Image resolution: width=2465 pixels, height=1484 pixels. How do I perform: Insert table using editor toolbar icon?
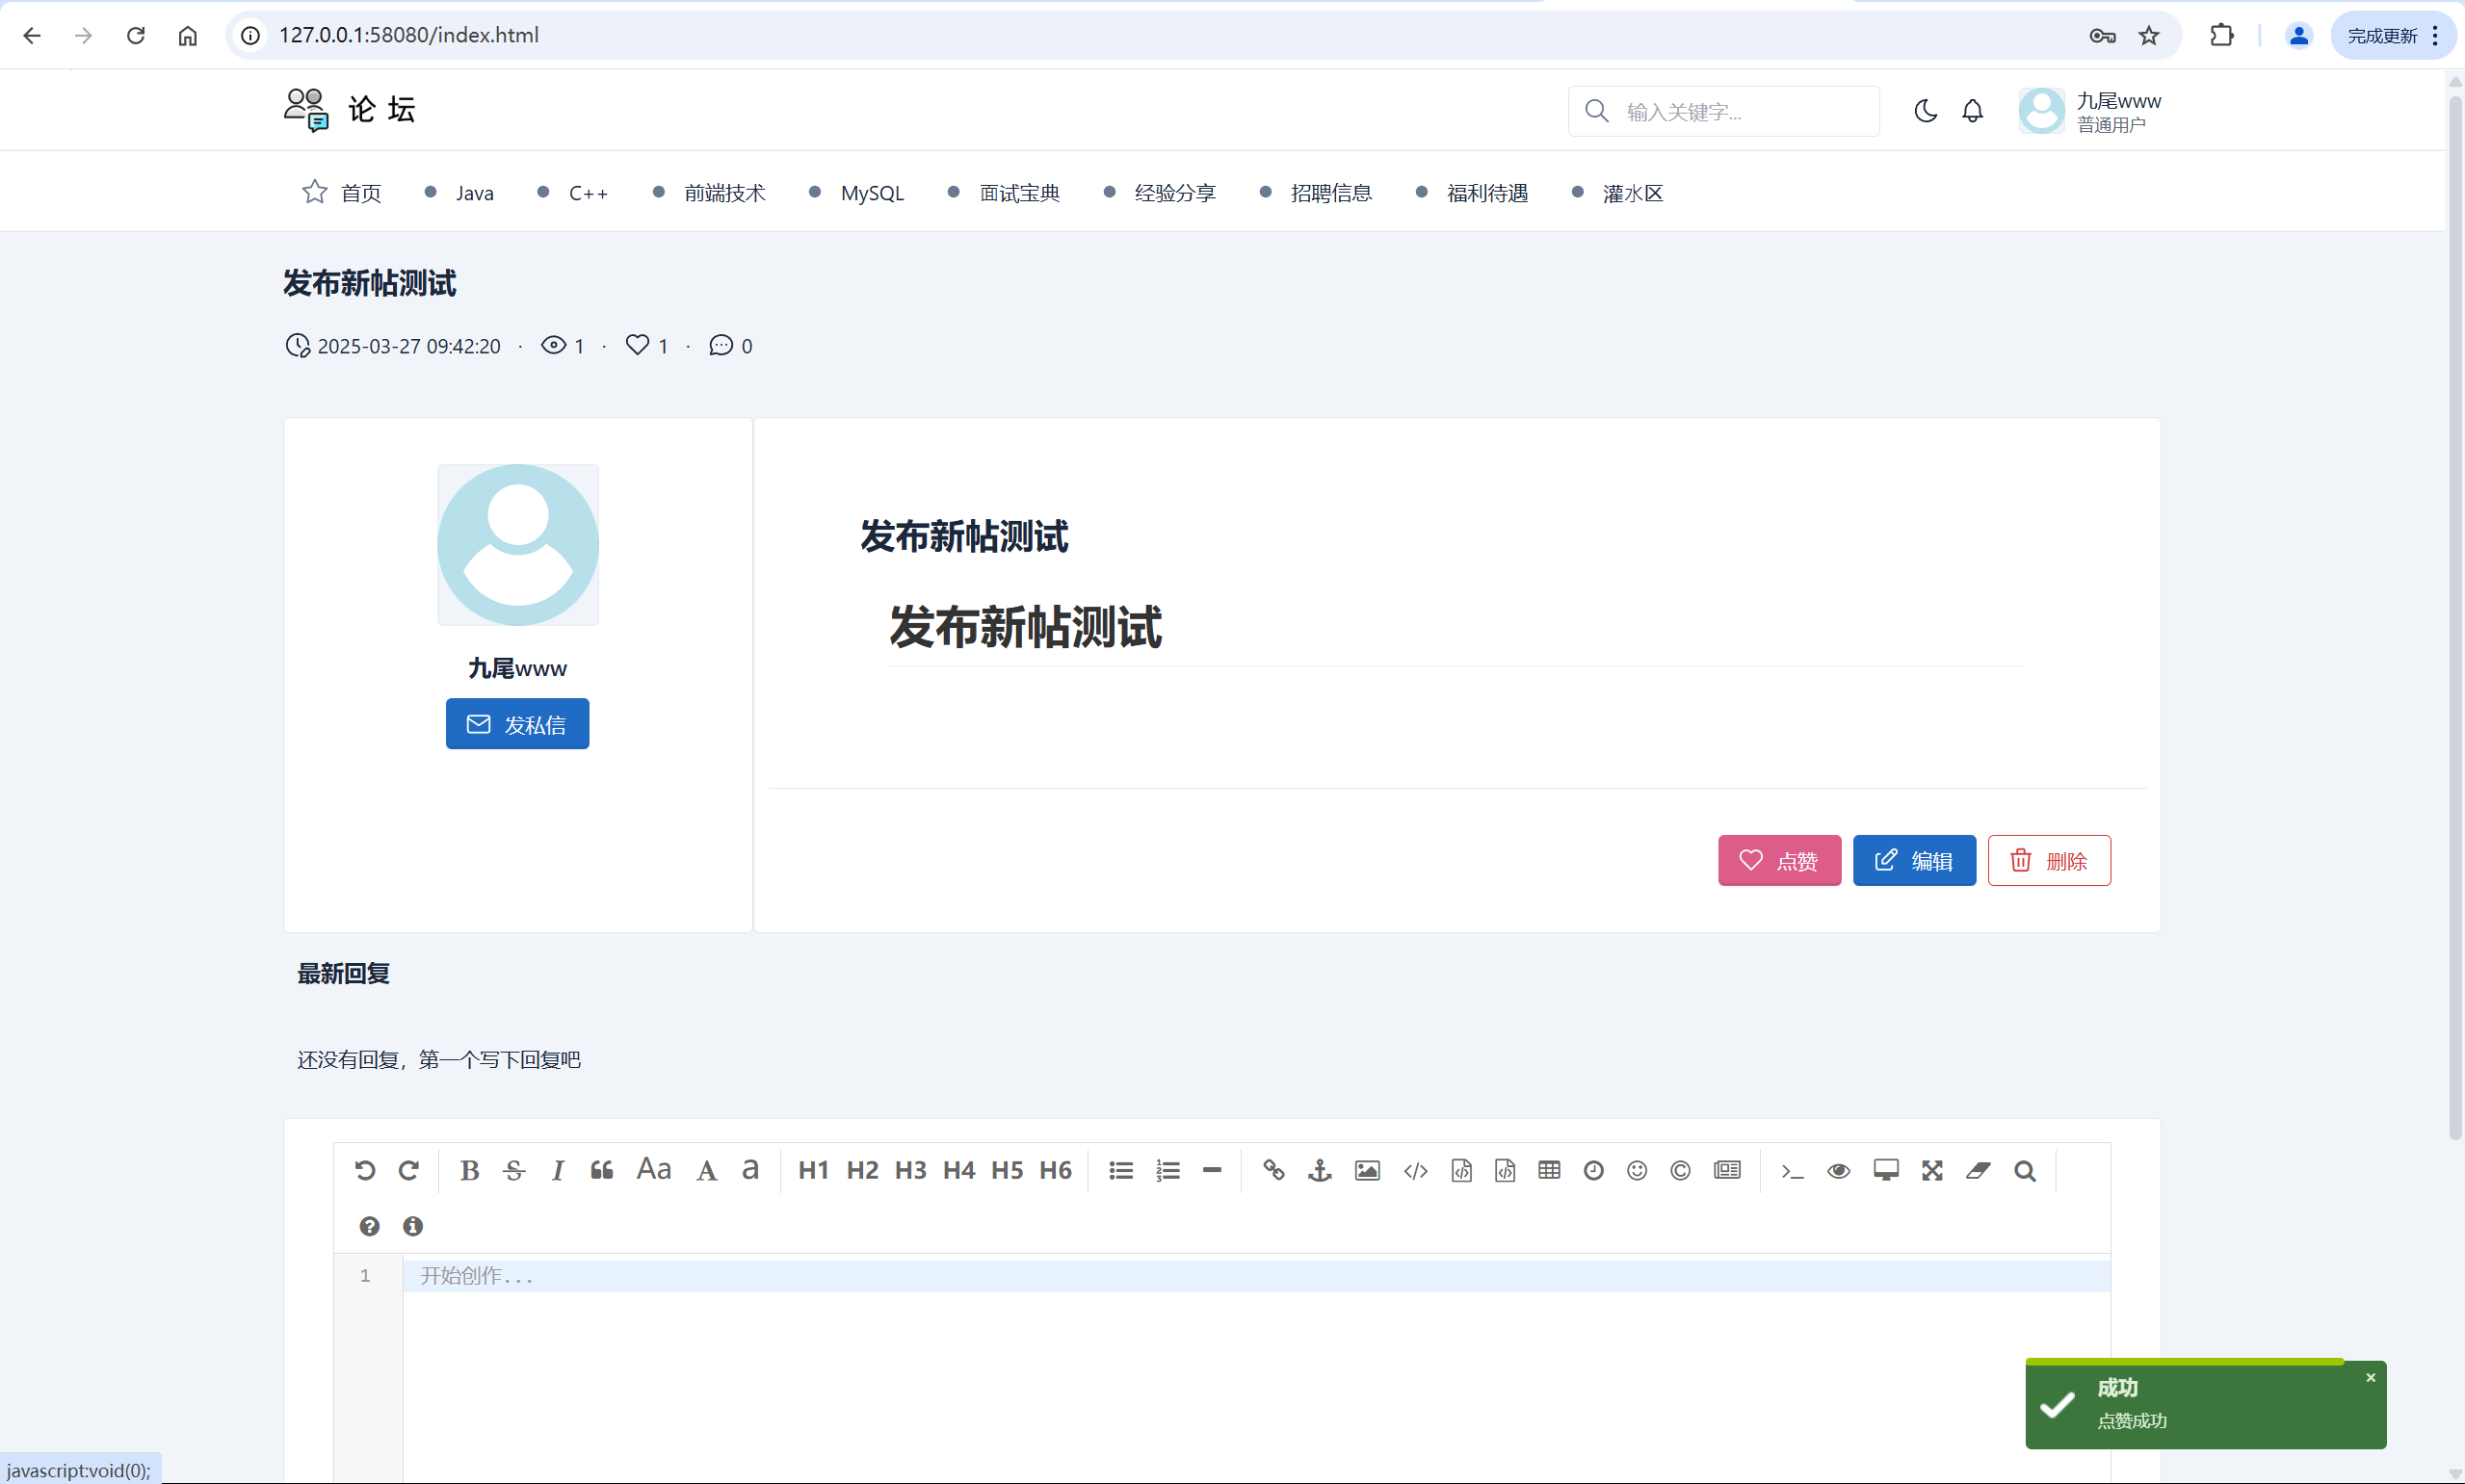click(1549, 1170)
